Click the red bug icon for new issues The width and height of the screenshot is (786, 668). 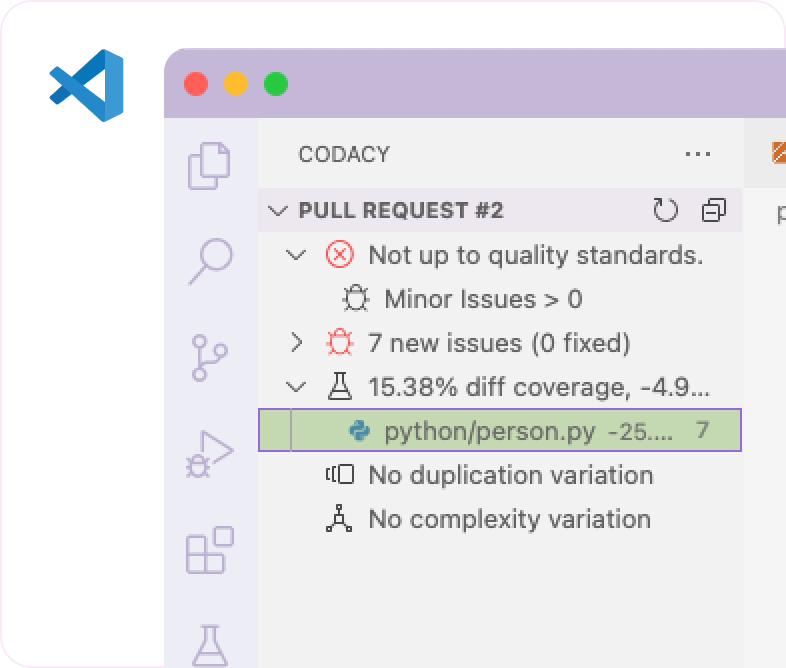pyautogui.click(x=340, y=343)
